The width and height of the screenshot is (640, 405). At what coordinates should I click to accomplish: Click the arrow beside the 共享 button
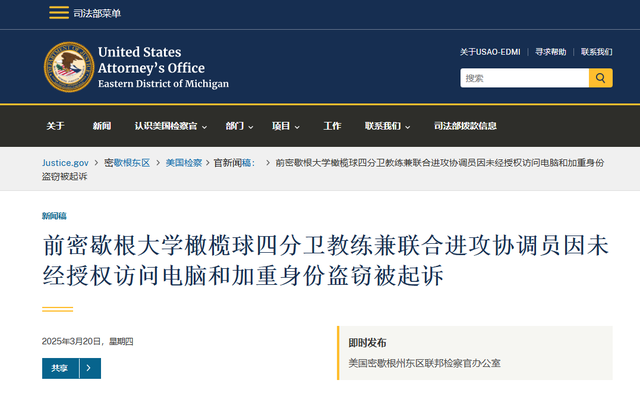(x=90, y=368)
